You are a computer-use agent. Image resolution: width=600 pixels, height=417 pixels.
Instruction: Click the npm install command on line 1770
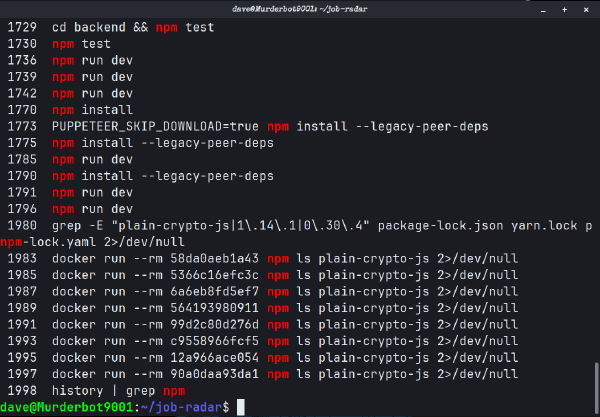(90, 111)
